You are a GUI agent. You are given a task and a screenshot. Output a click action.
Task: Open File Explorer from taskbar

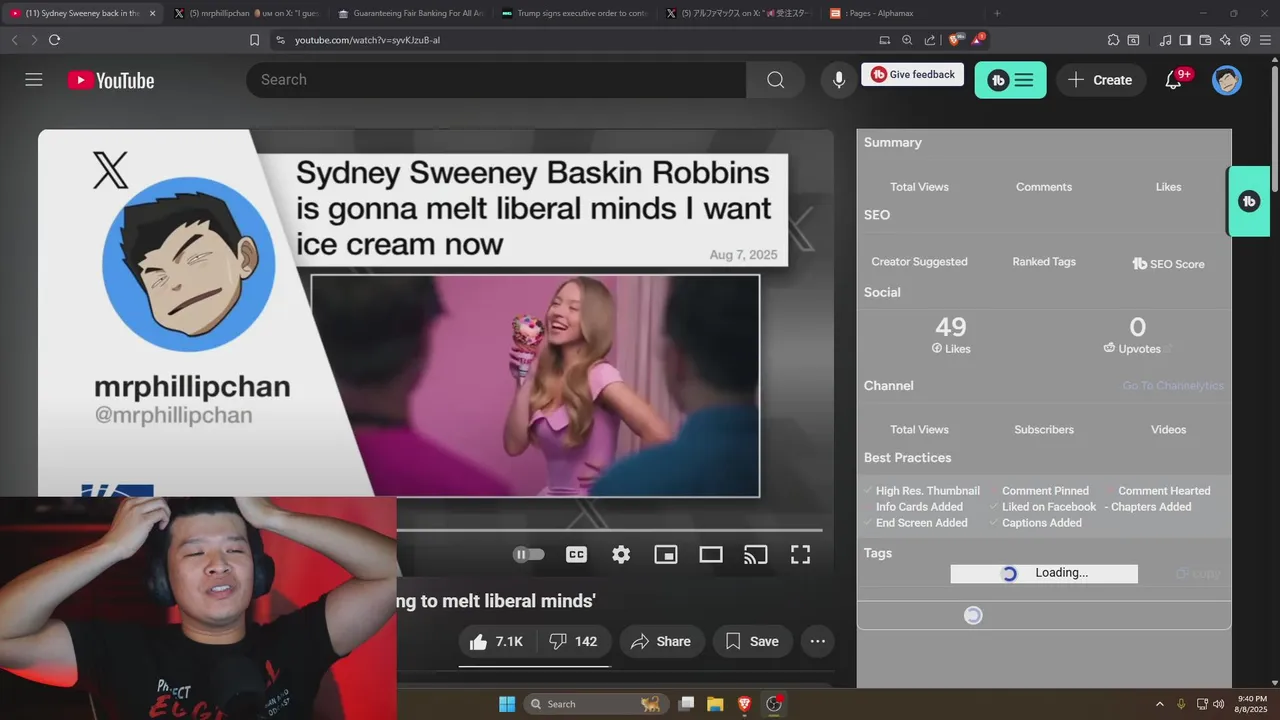(715, 704)
